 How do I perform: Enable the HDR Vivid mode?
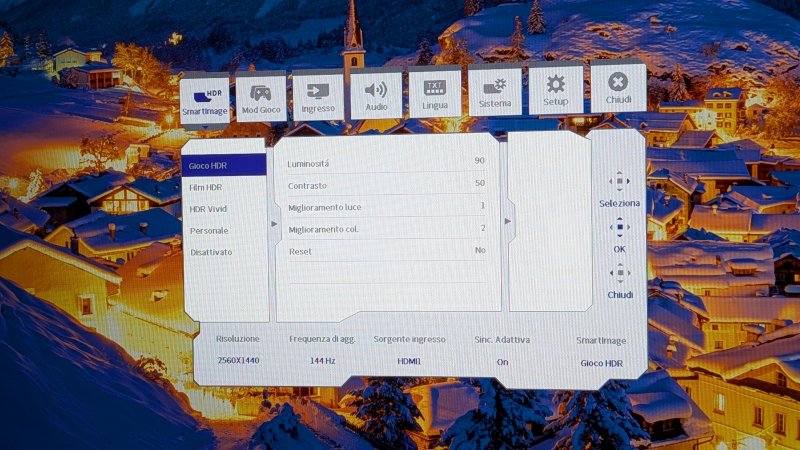coord(208,208)
